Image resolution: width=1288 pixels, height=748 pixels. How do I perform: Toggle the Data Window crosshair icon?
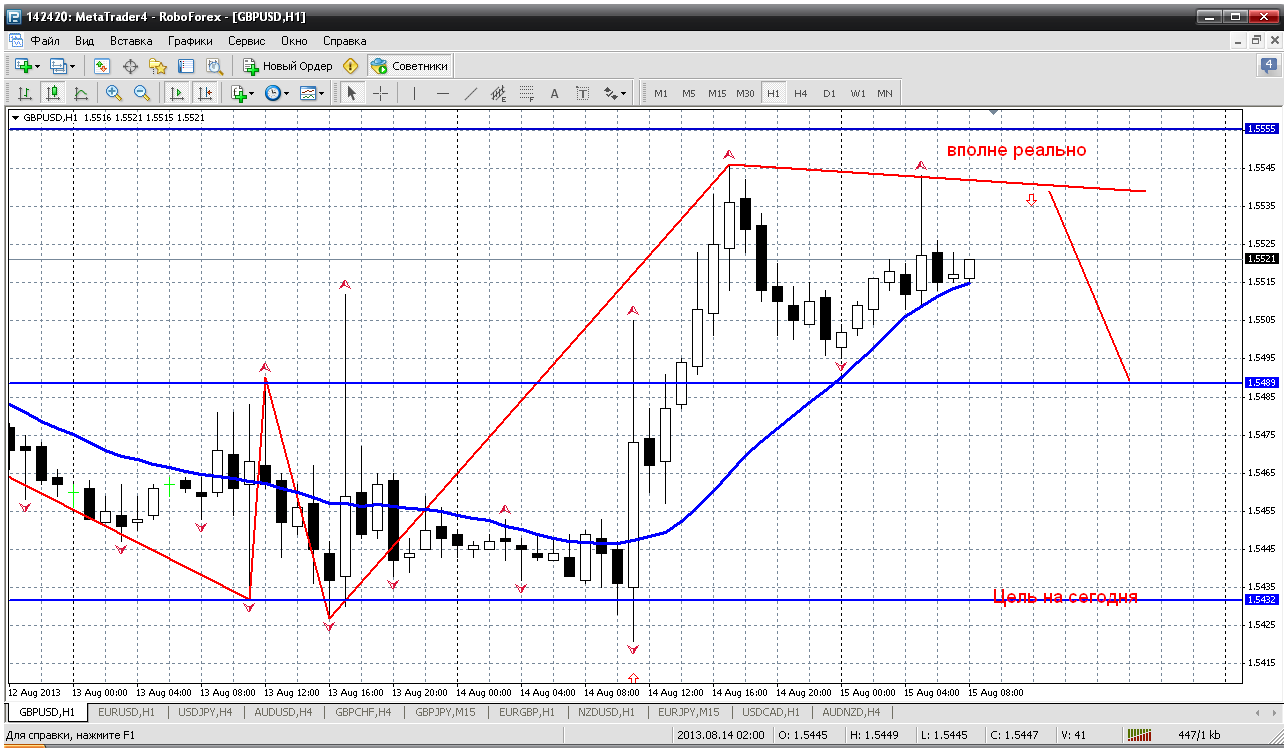pyautogui.click(x=130, y=66)
